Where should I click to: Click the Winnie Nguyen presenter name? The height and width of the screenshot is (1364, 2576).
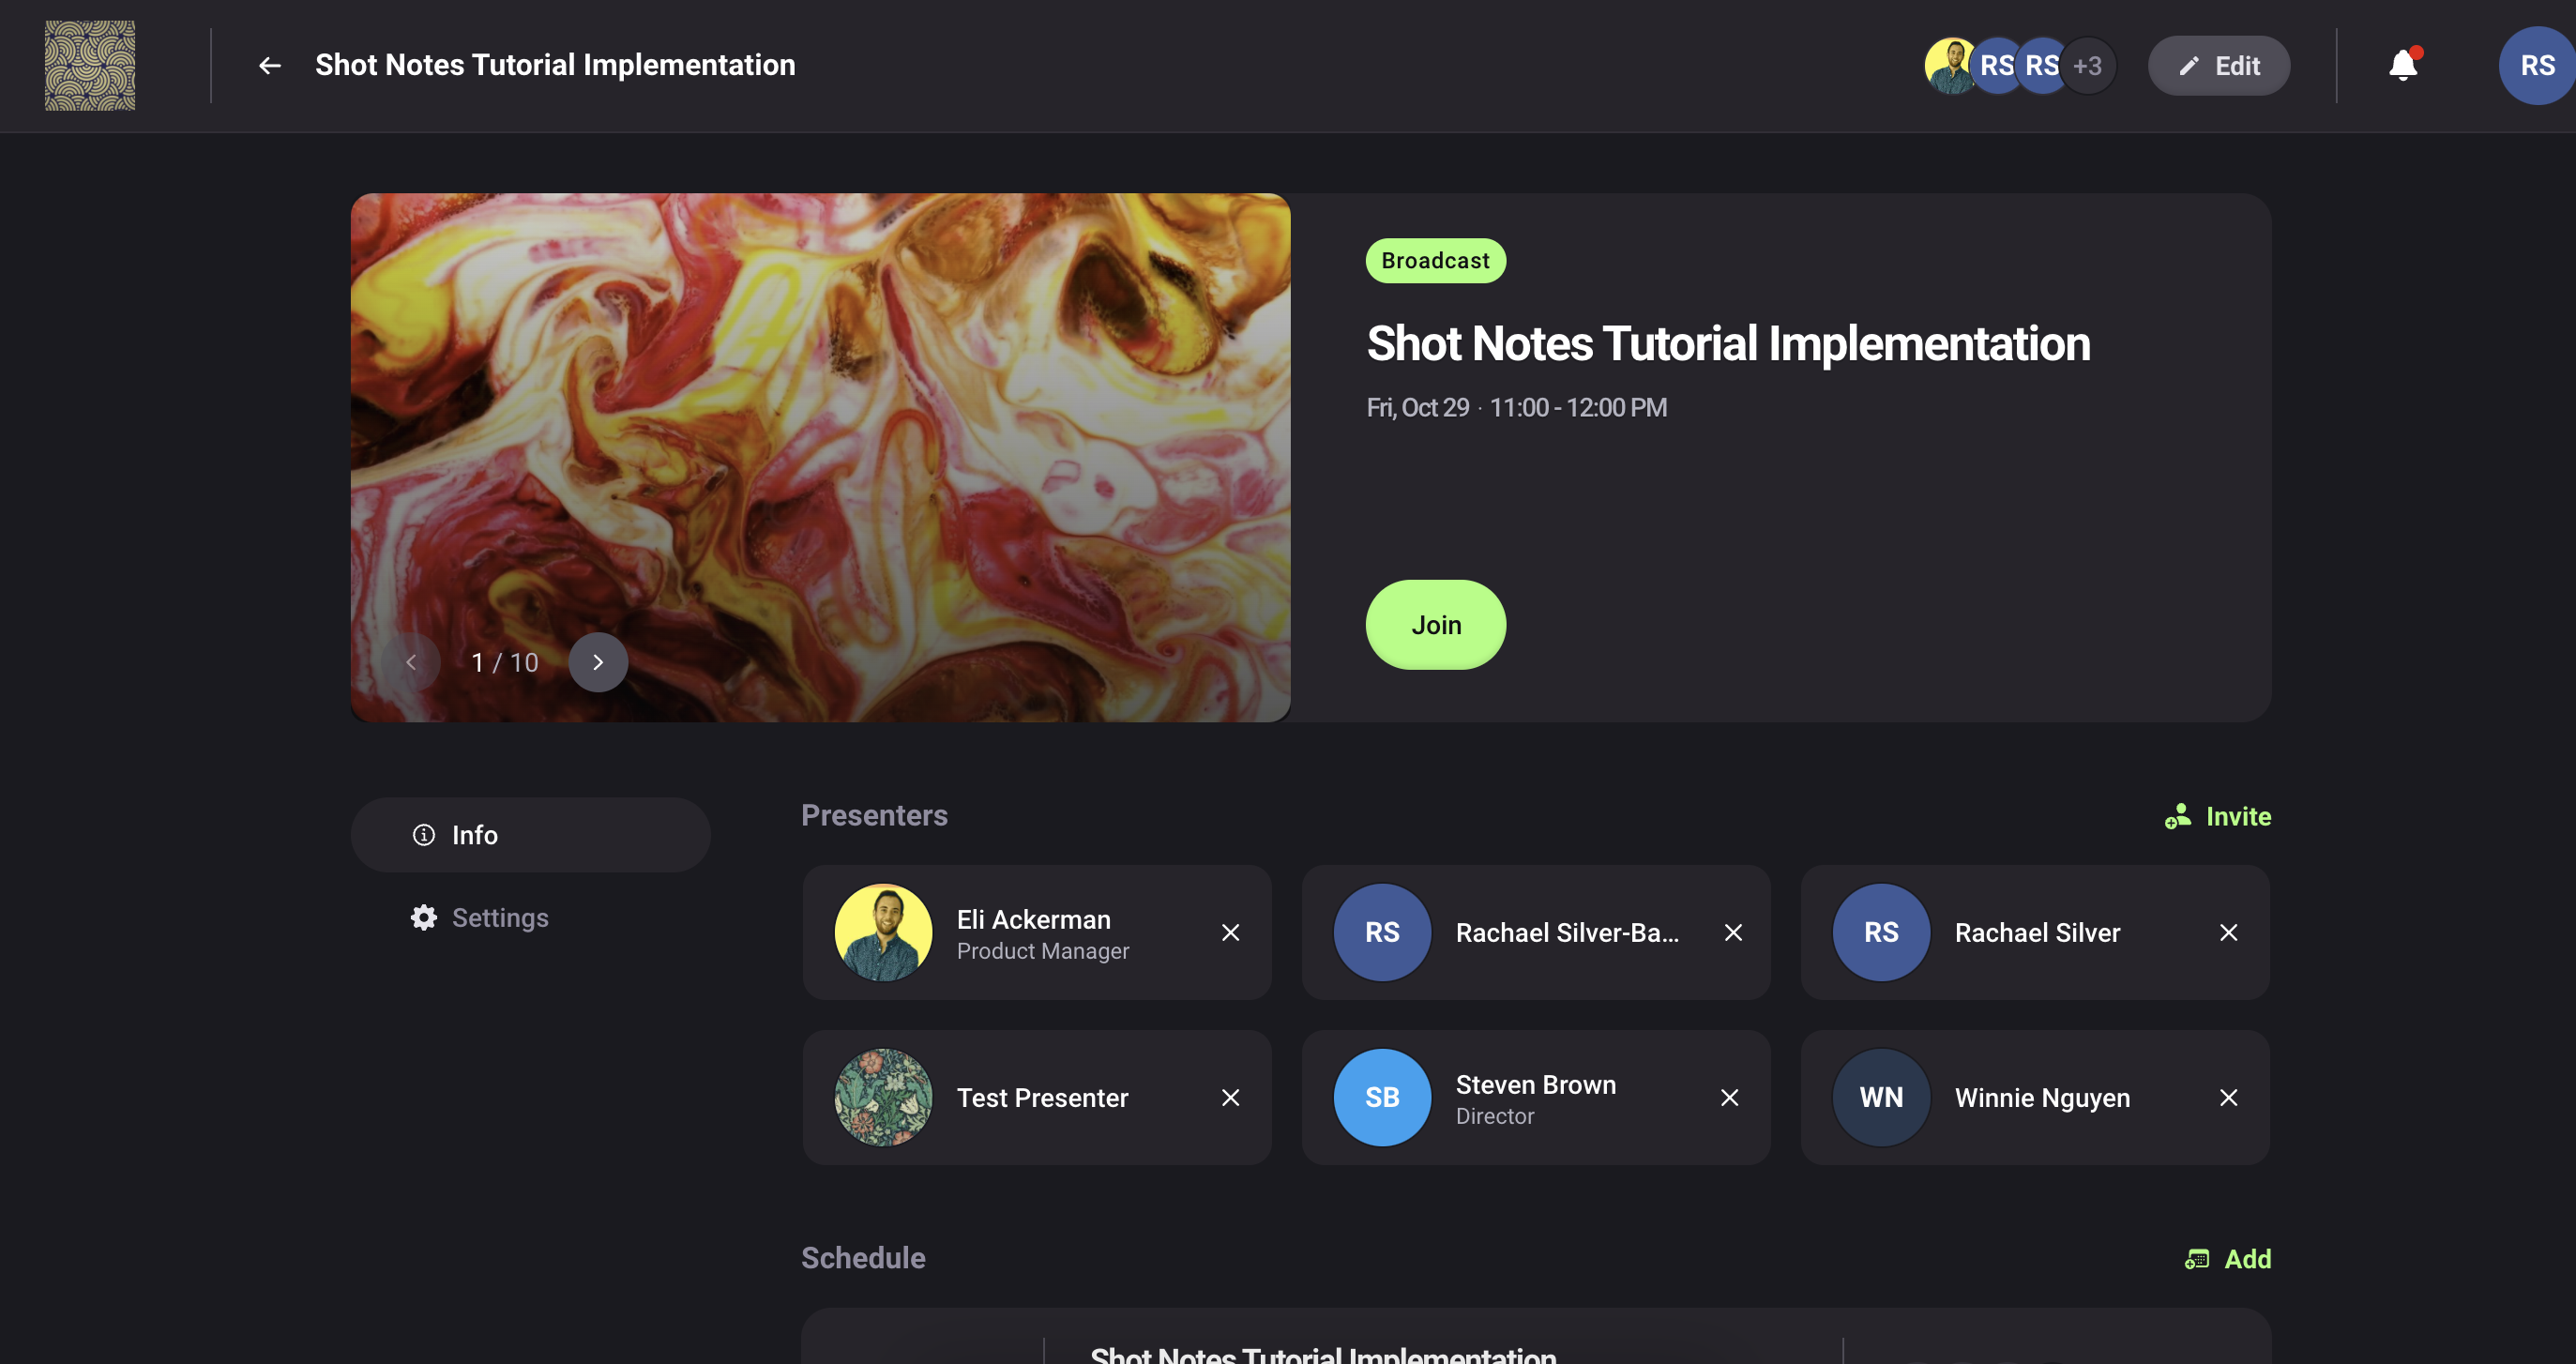[2042, 1098]
